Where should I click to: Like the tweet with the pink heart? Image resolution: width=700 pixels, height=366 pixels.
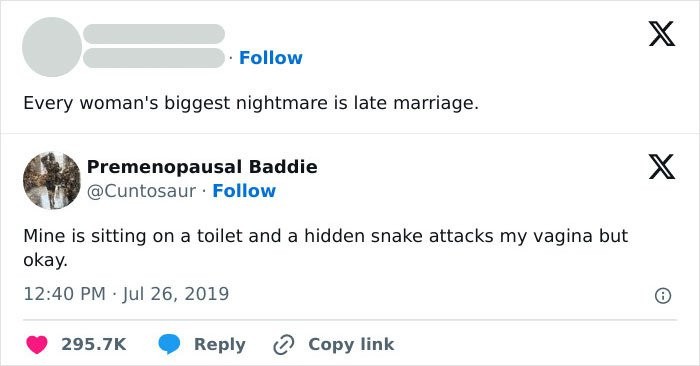(37, 344)
